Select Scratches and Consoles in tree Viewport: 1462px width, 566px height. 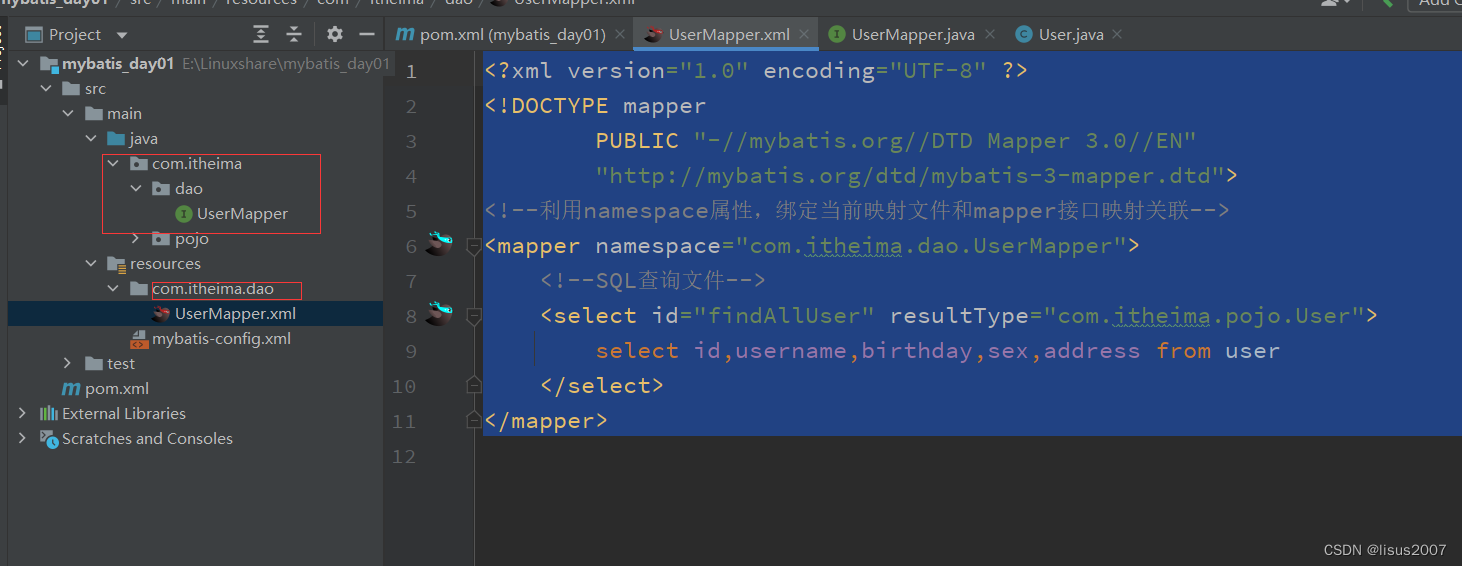(147, 439)
